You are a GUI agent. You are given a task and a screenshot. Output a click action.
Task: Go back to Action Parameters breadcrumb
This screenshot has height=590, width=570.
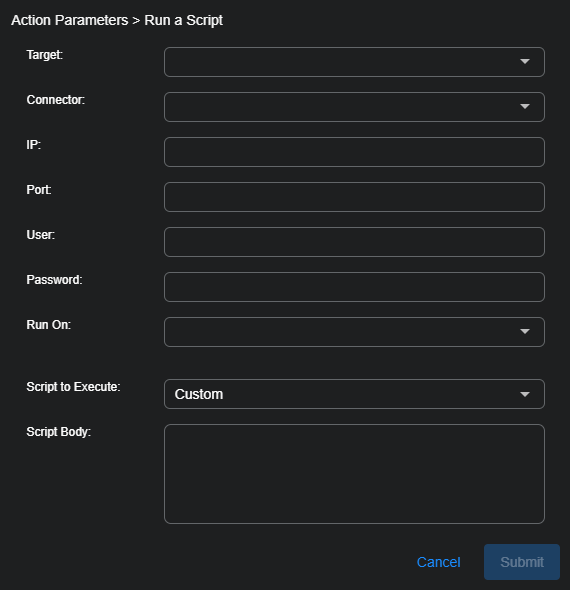(x=70, y=20)
